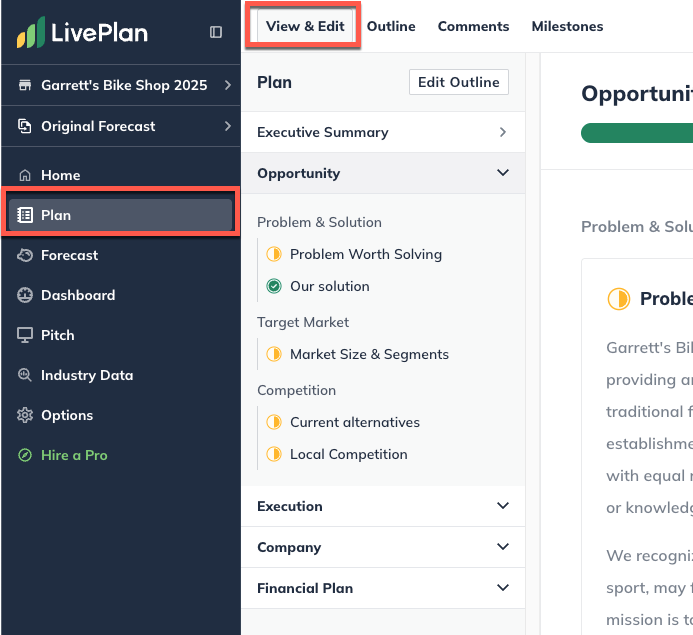Select the Original Forecast label
The image size is (693, 635).
[x=98, y=126]
